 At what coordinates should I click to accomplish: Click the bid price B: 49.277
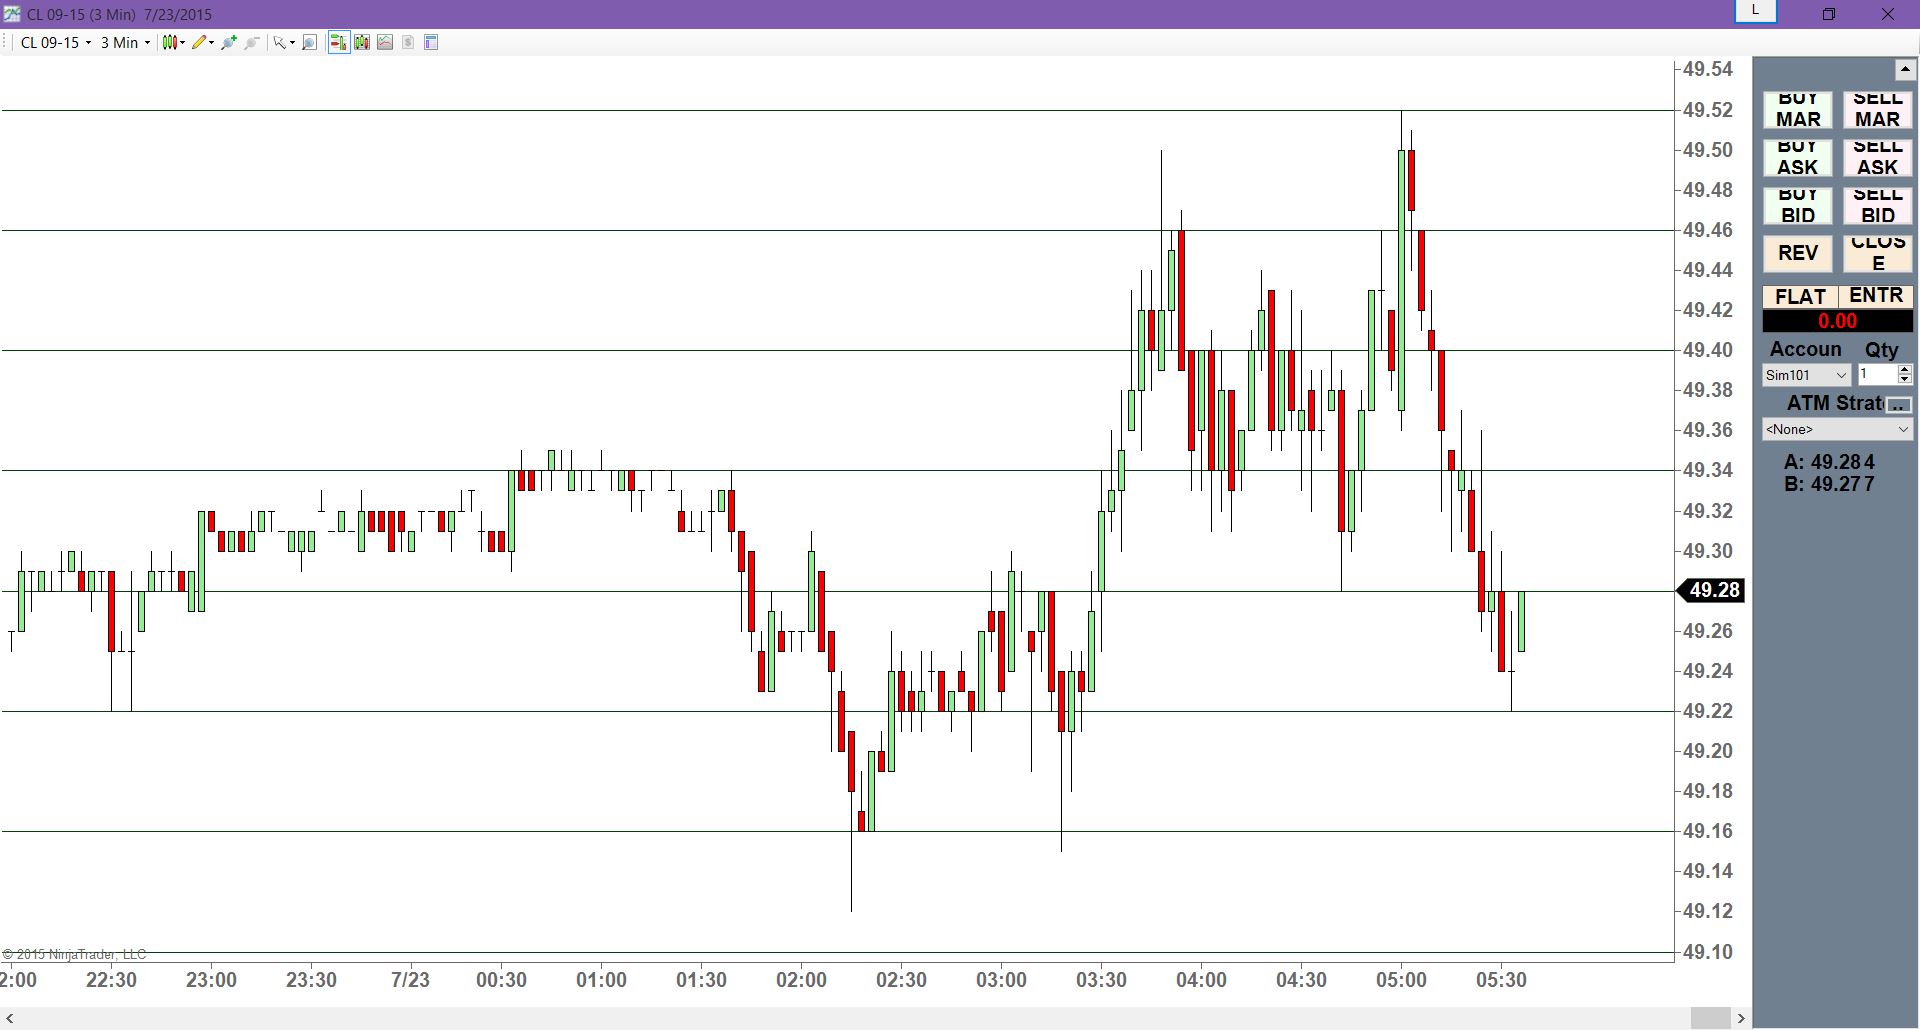1829,484
